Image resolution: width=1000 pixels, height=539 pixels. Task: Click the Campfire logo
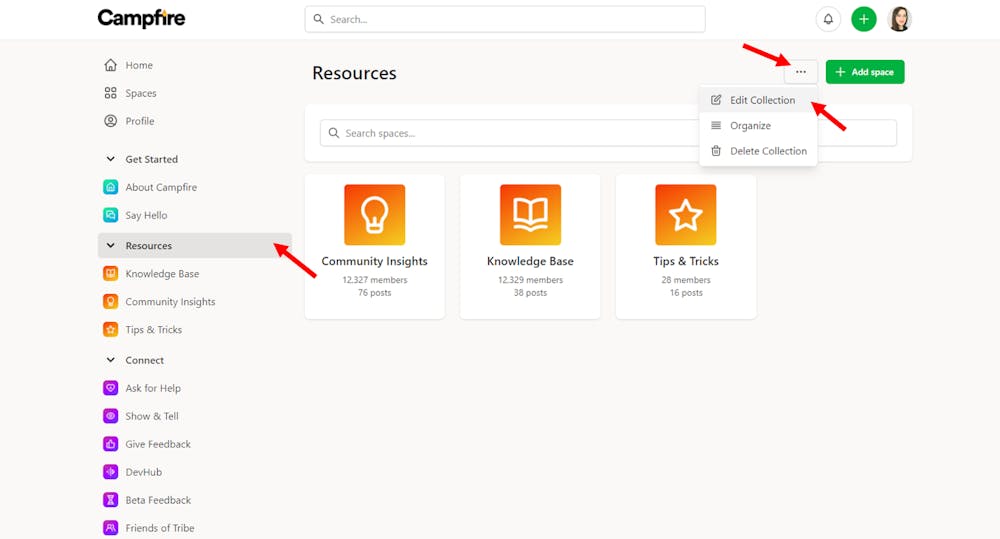point(141,18)
